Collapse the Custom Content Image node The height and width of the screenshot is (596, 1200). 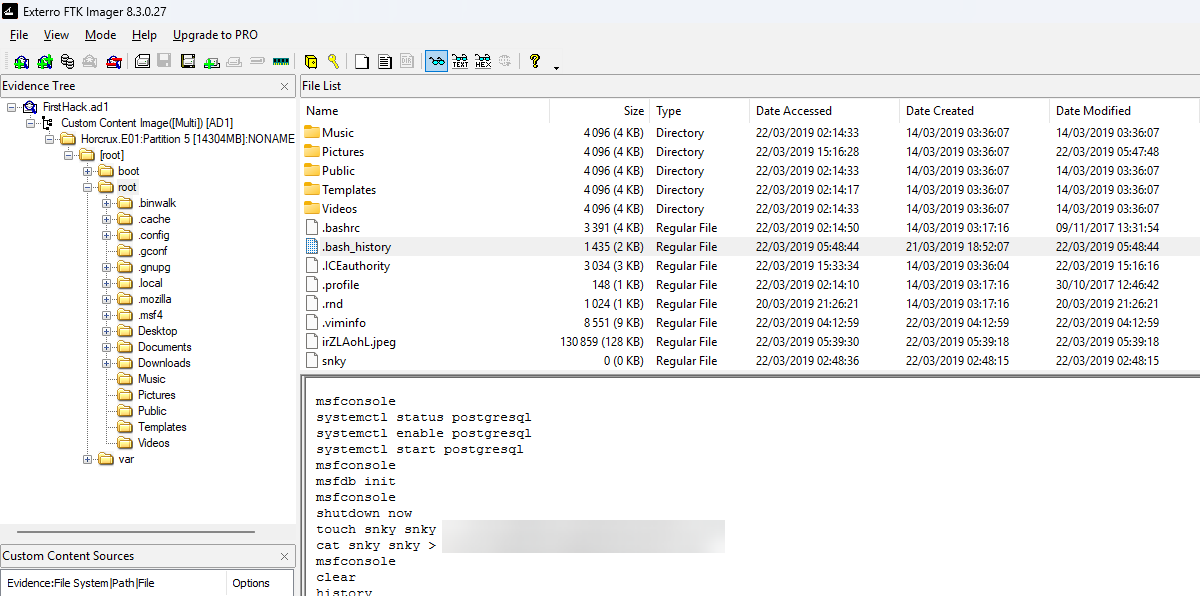point(29,123)
